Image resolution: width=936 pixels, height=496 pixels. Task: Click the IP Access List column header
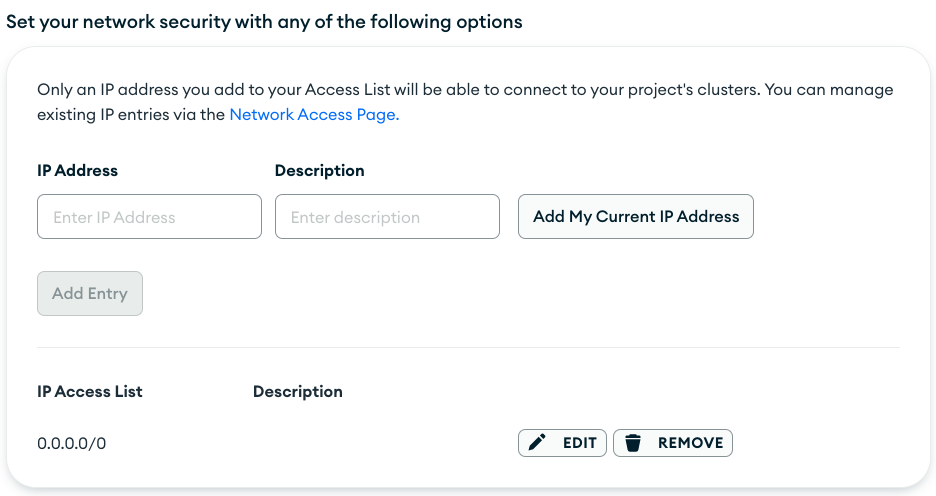(90, 392)
